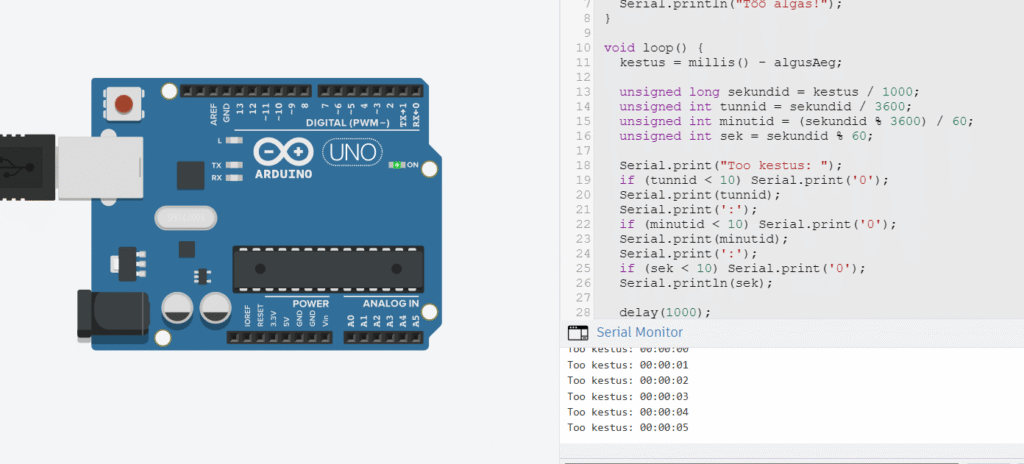Click code line 'kestus = millis() - algusAeg;'

(x=731, y=63)
